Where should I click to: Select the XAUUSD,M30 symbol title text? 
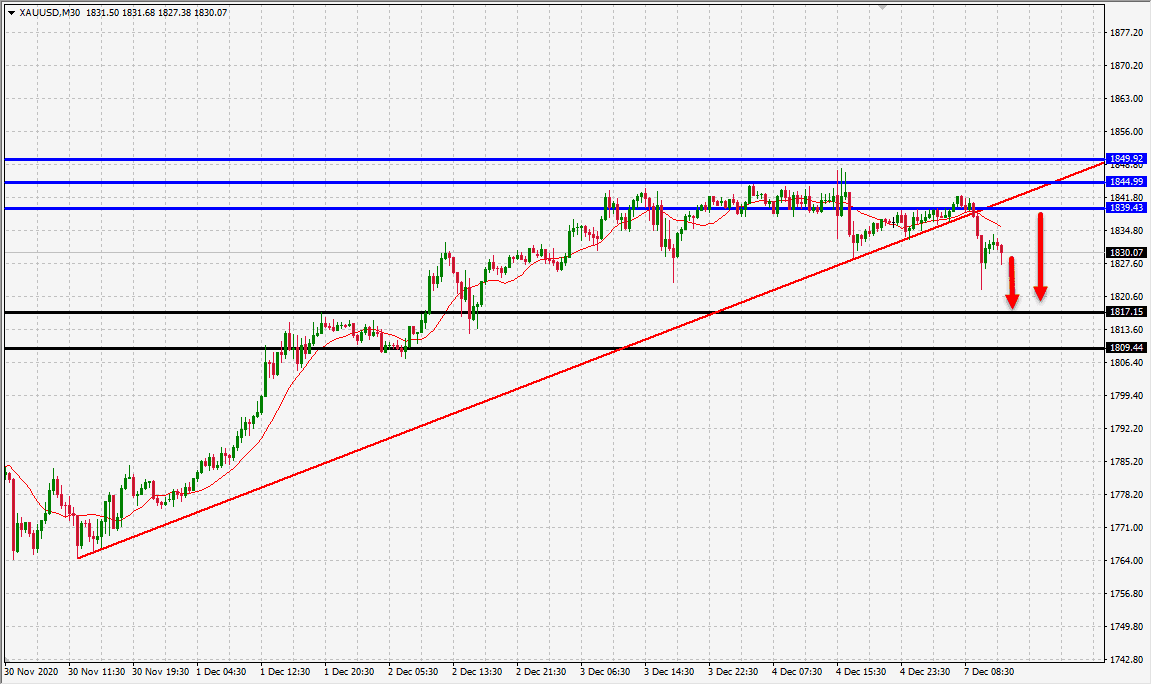(50, 12)
